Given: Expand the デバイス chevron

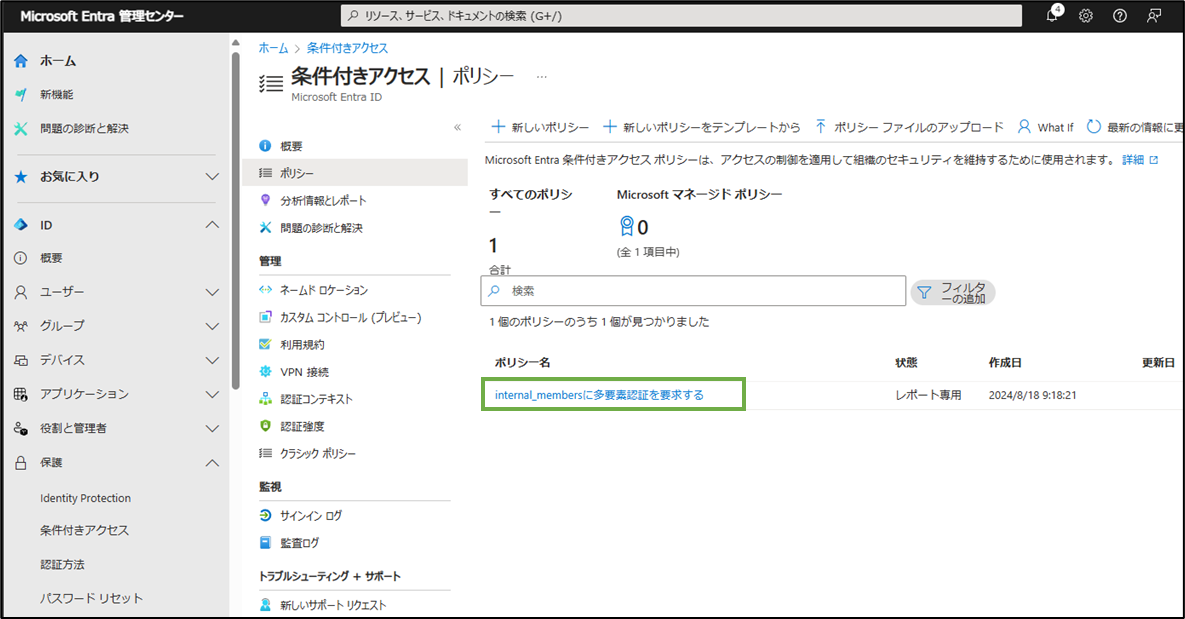Looking at the screenshot, I should pos(212,360).
